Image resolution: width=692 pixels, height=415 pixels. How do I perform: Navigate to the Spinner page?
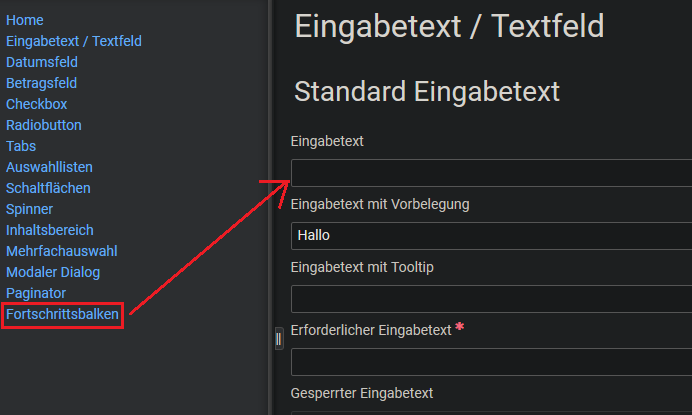point(30,209)
